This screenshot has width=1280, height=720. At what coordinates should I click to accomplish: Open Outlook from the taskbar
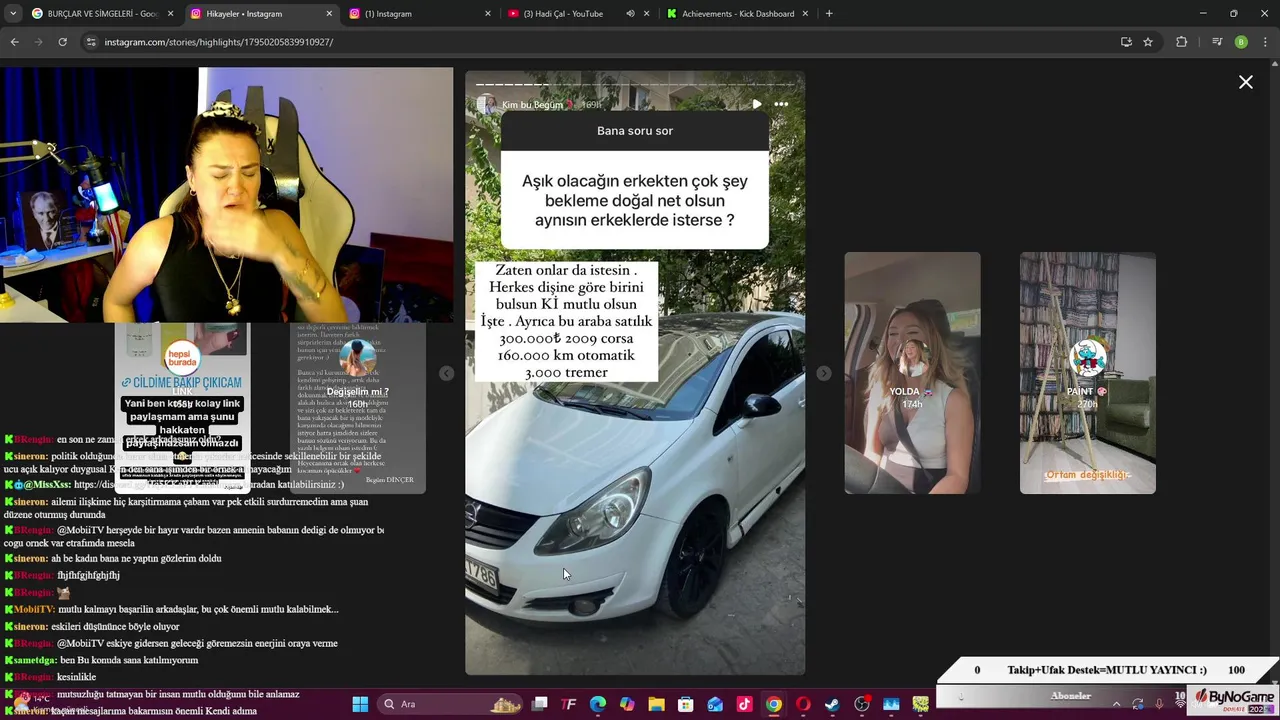(x=715, y=704)
